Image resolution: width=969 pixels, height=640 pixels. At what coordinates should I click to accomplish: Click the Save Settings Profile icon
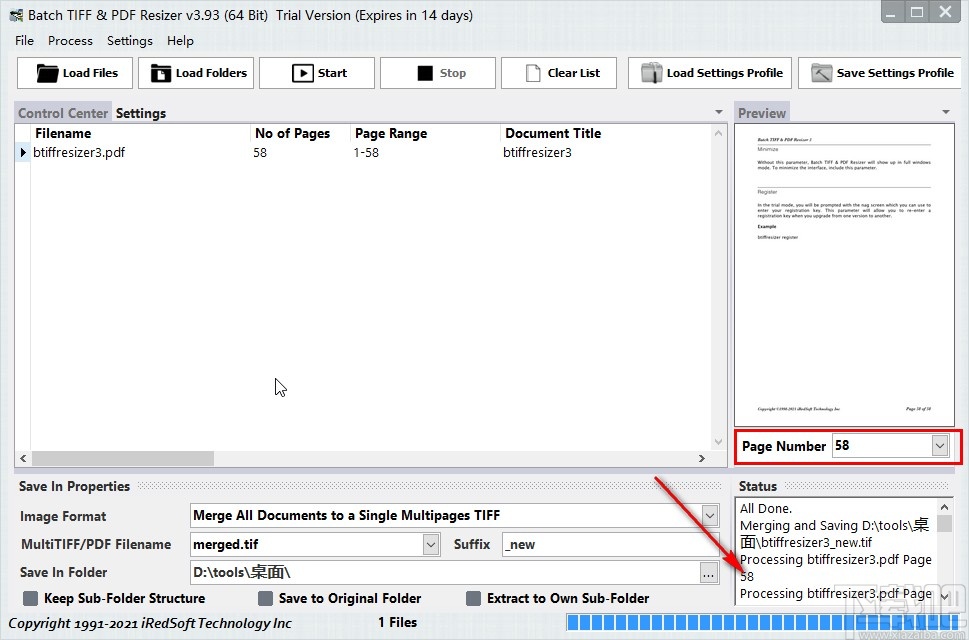[x=822, y=73]
